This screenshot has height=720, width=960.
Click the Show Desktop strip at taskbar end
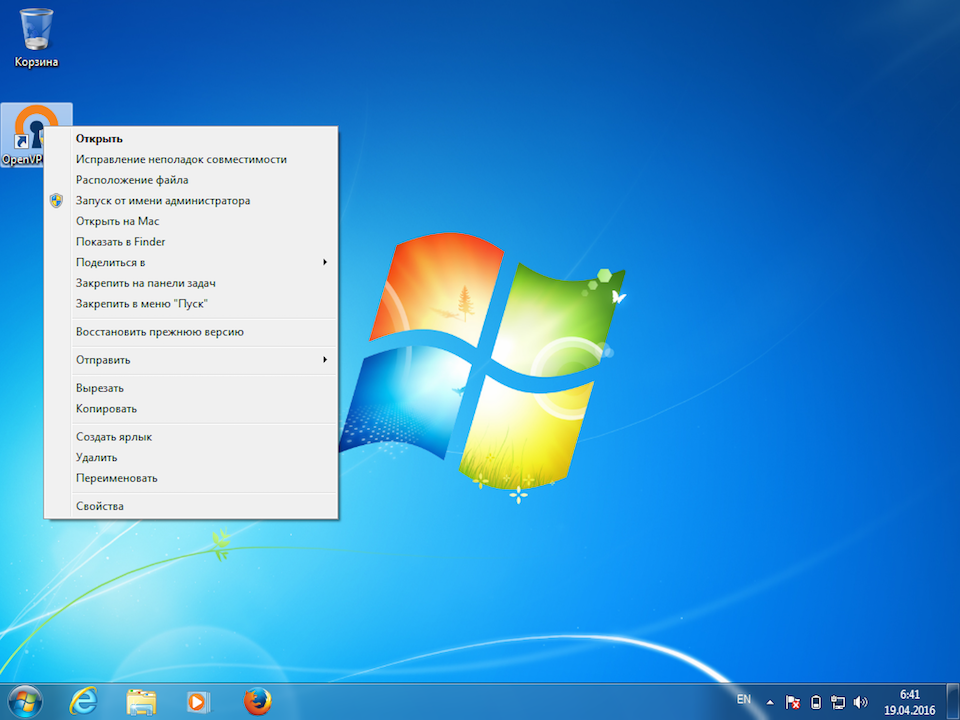(x=954, y=702)
